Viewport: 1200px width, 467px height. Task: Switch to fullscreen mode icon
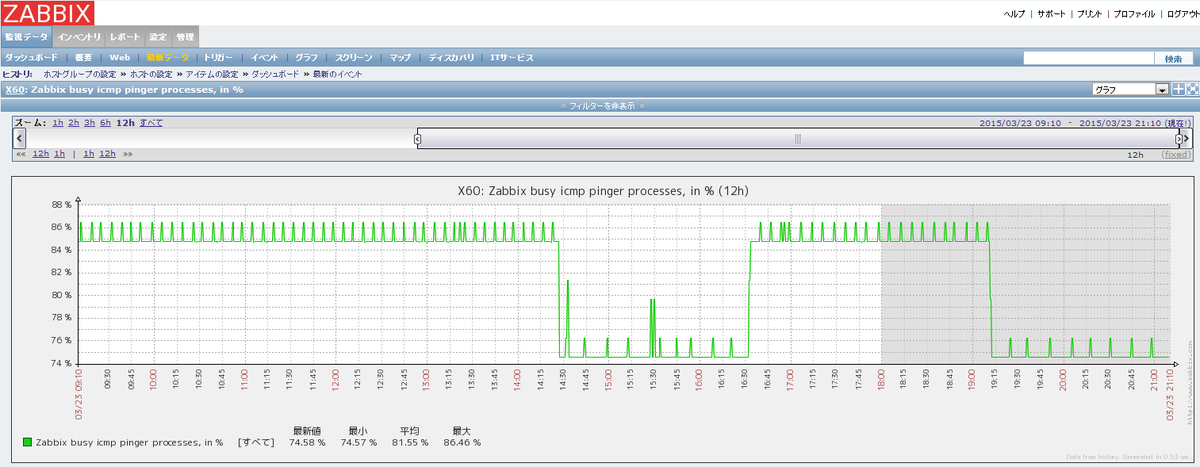point(1192,89)
